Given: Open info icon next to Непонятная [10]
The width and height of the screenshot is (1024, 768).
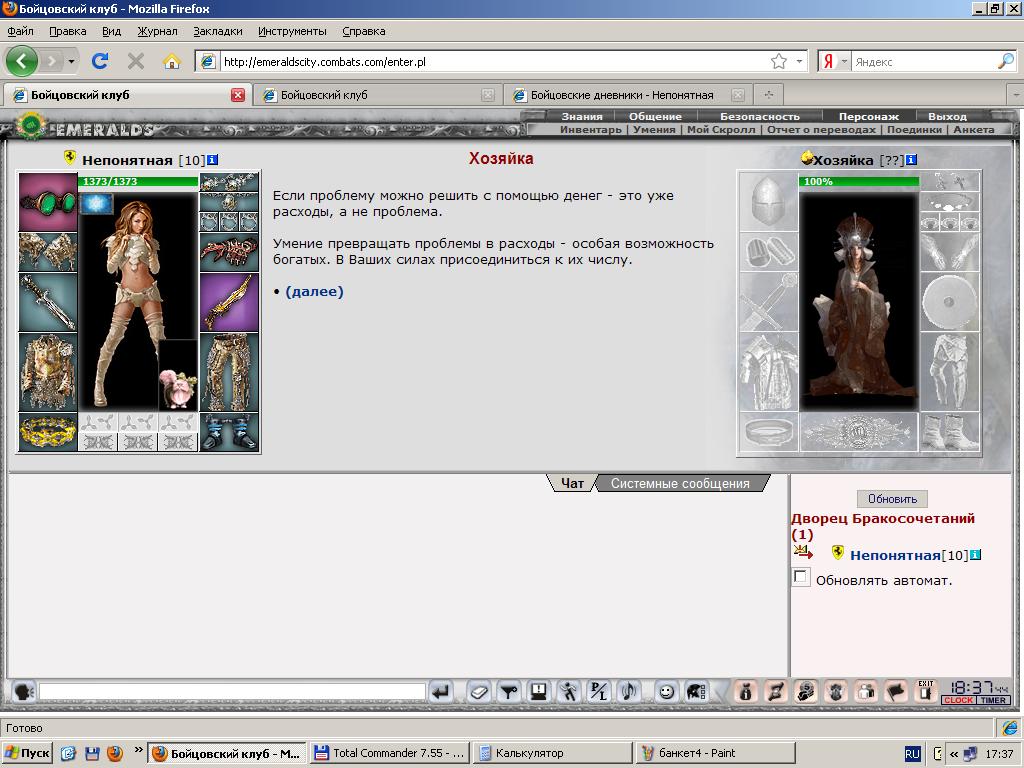Looking at the screenshot, I should click(212, 159).
